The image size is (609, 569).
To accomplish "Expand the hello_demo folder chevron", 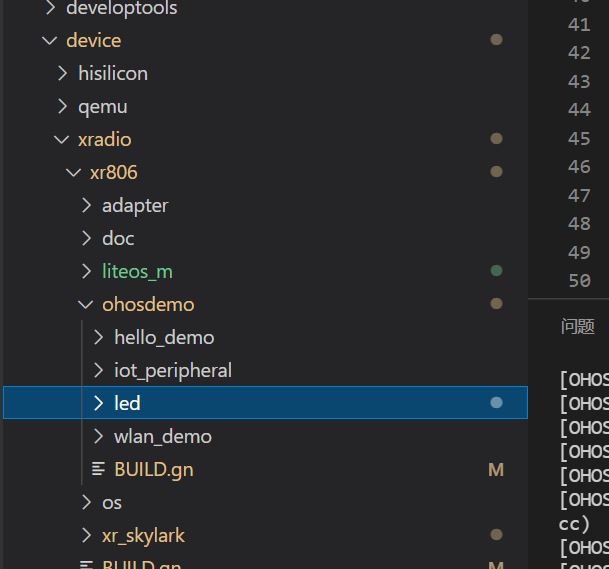I will [98, 338].
